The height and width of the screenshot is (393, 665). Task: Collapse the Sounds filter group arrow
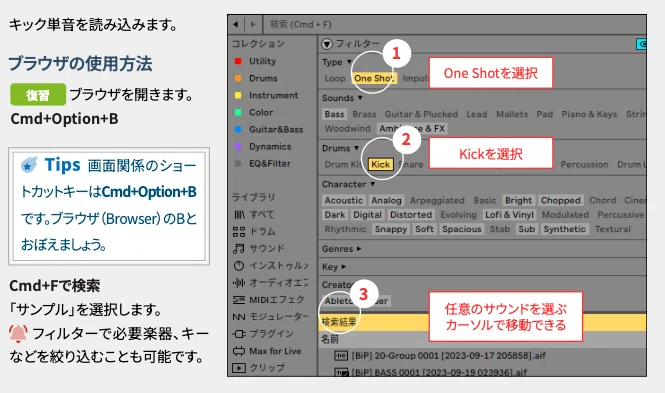(360, 98)
